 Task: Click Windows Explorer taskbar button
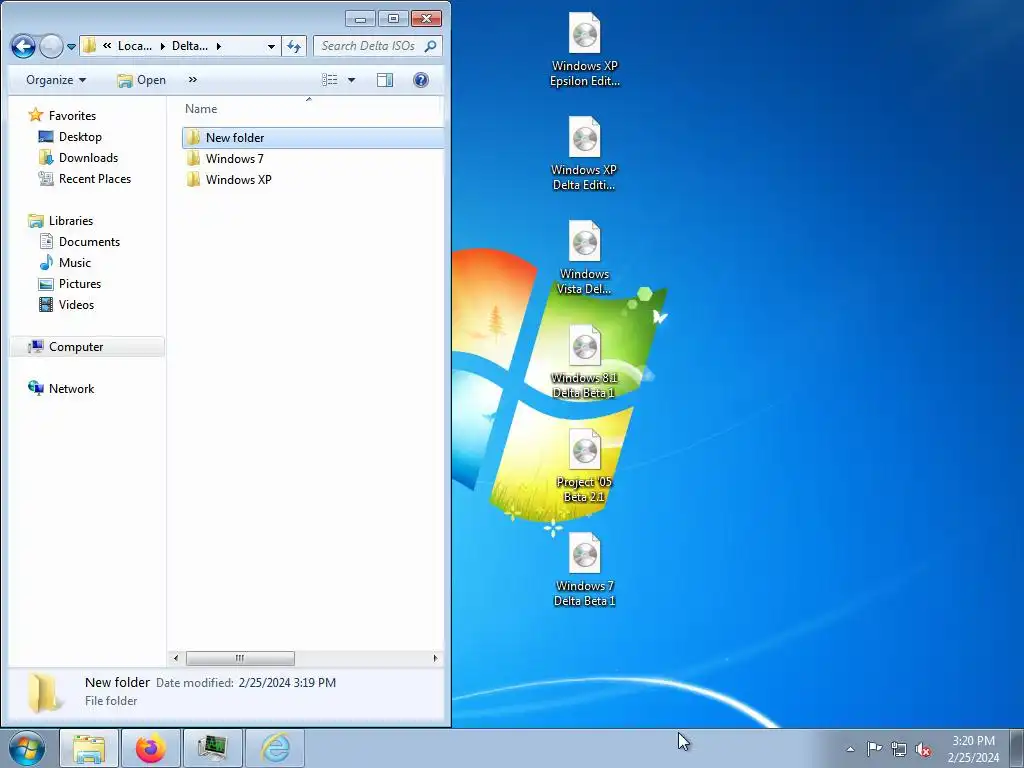click(x=89, y=748)
